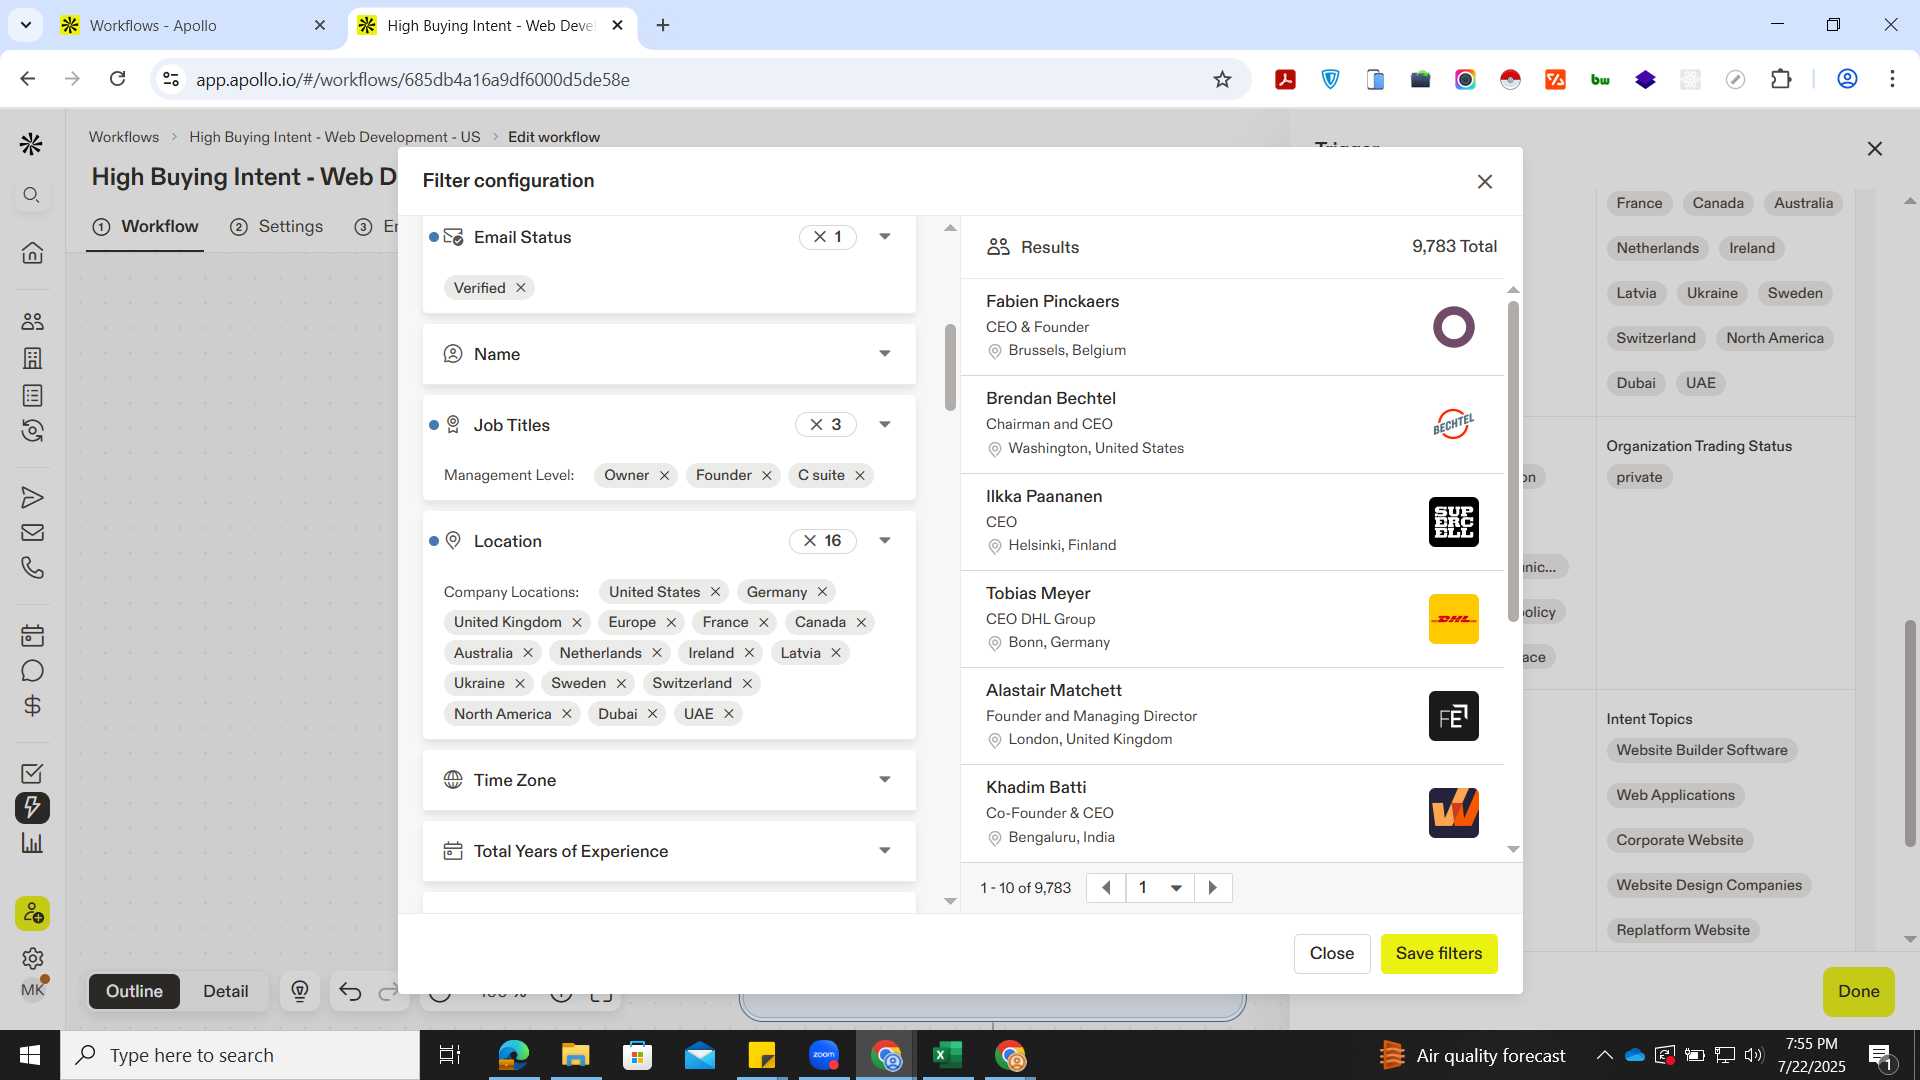Remove the Owner management level chip
The height and width of the screenshot is (1080, 1920).
(664, 475)
